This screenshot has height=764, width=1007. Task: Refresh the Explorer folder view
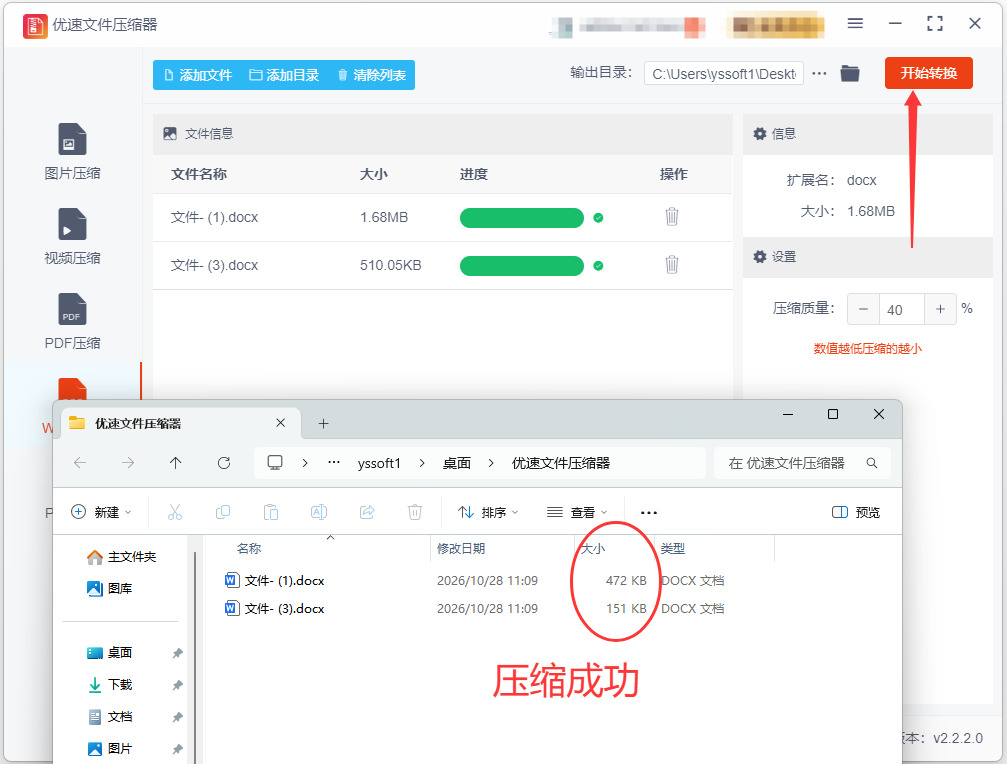tap(223, 463)
